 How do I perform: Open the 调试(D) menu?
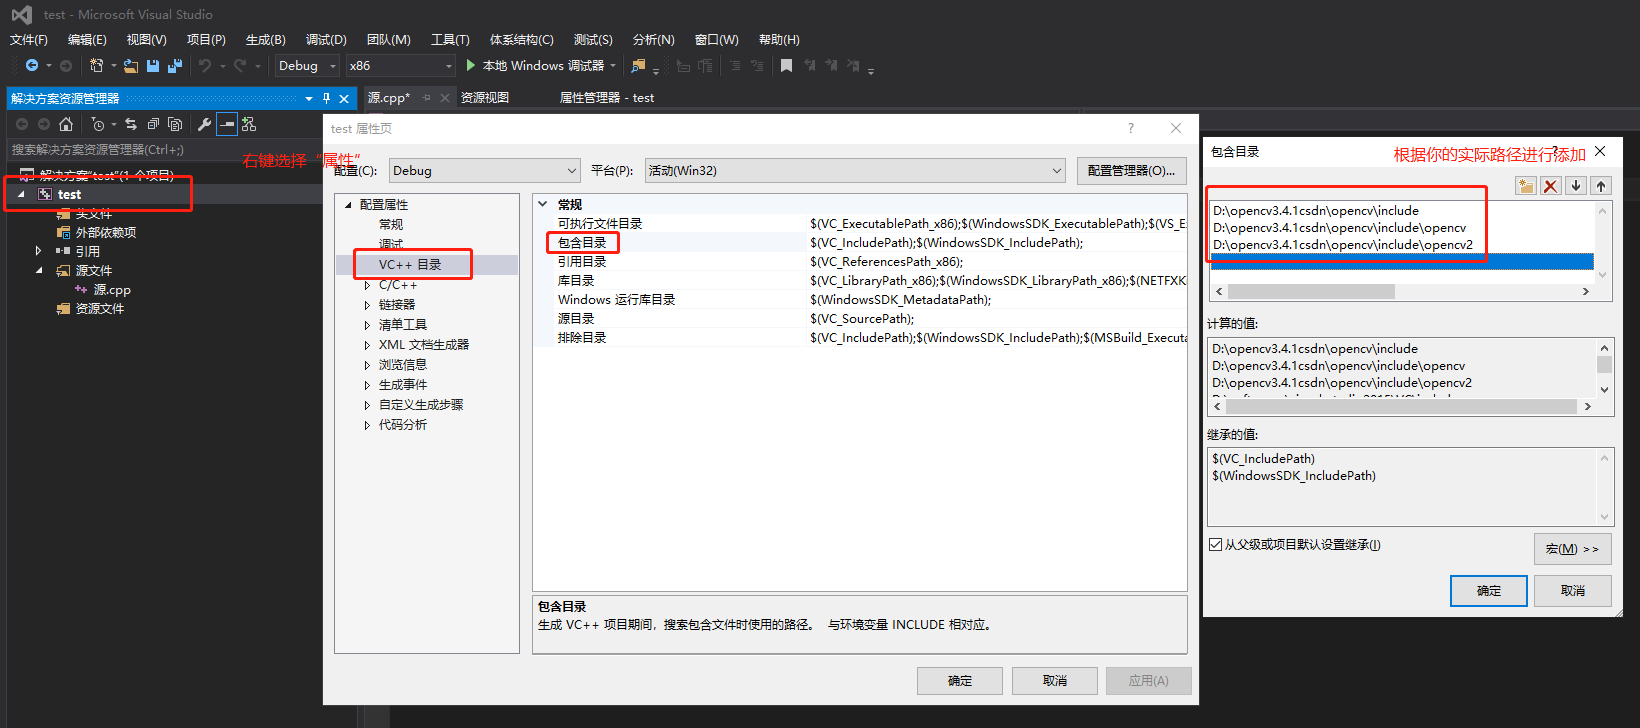[326, 40]
